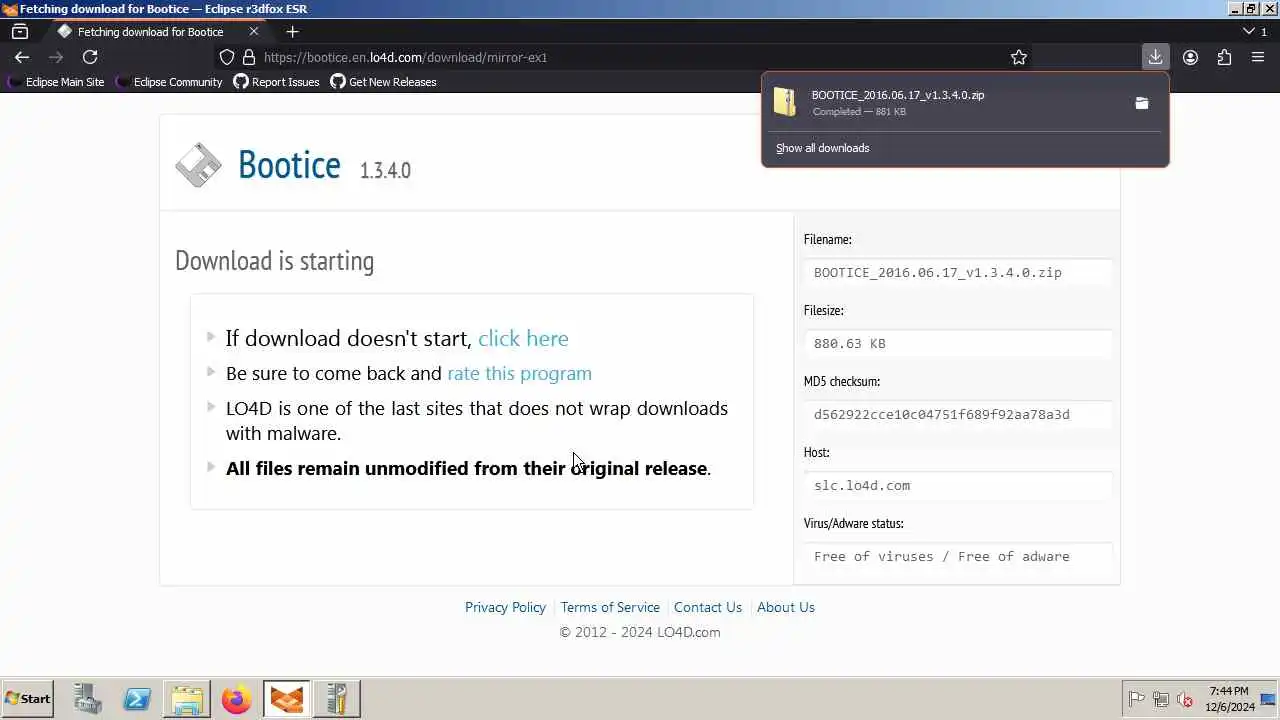Image resolution: width=1280 pixels, height=720 pixels.
Task: Open Firefox taskbar icon
Action: pyautogui.click(x=237, y=699)
